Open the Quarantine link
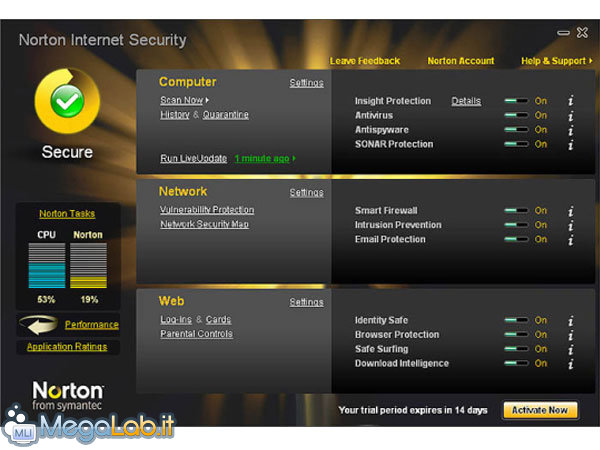This screenshot has height=450, width=600. (x=226, y=115)
